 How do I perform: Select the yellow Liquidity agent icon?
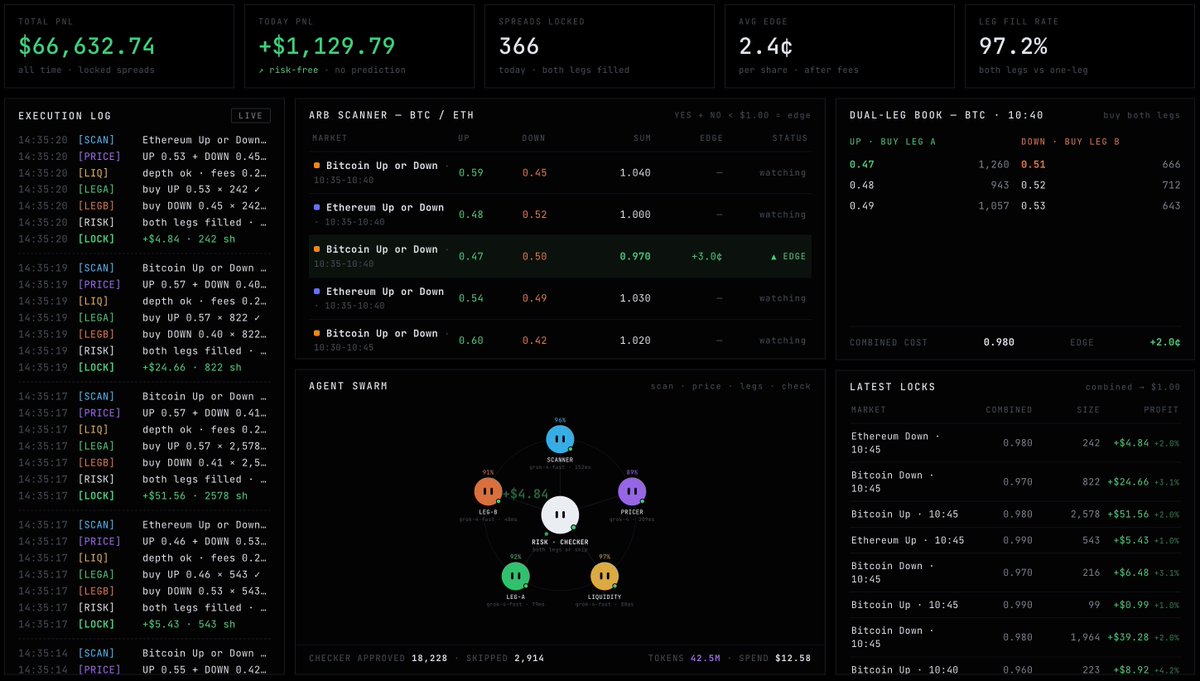[x=604, y=576]
